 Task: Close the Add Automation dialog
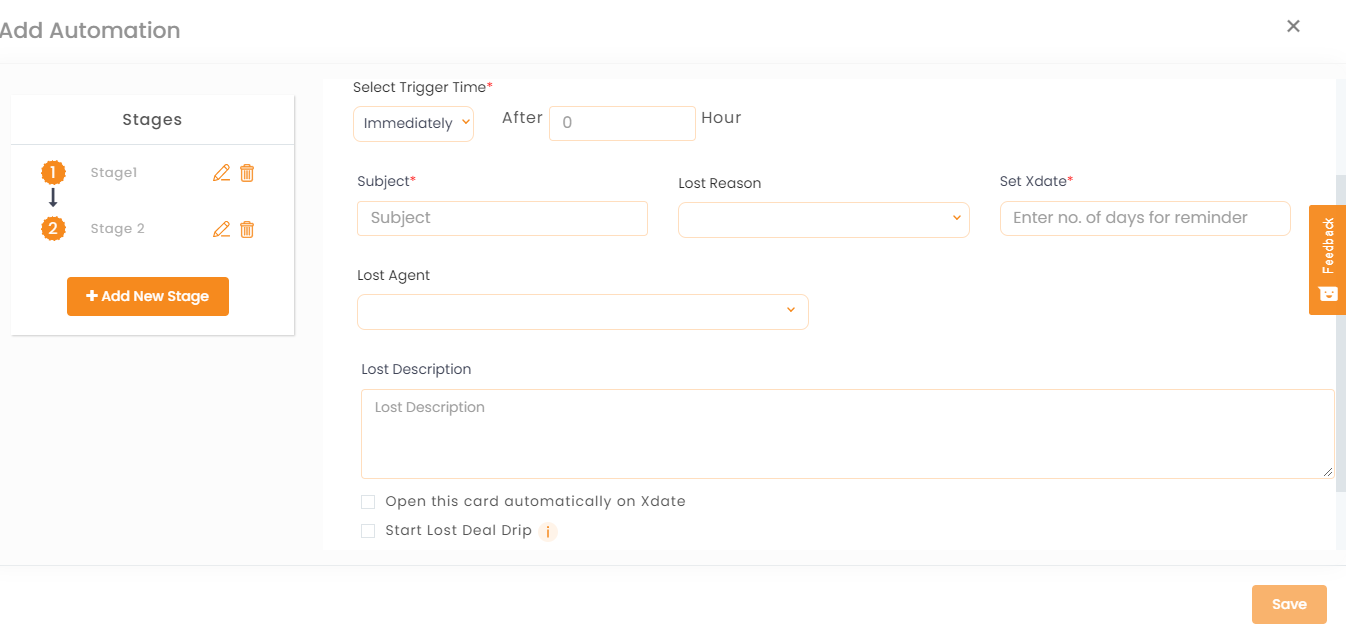(x=1293, y=26)
